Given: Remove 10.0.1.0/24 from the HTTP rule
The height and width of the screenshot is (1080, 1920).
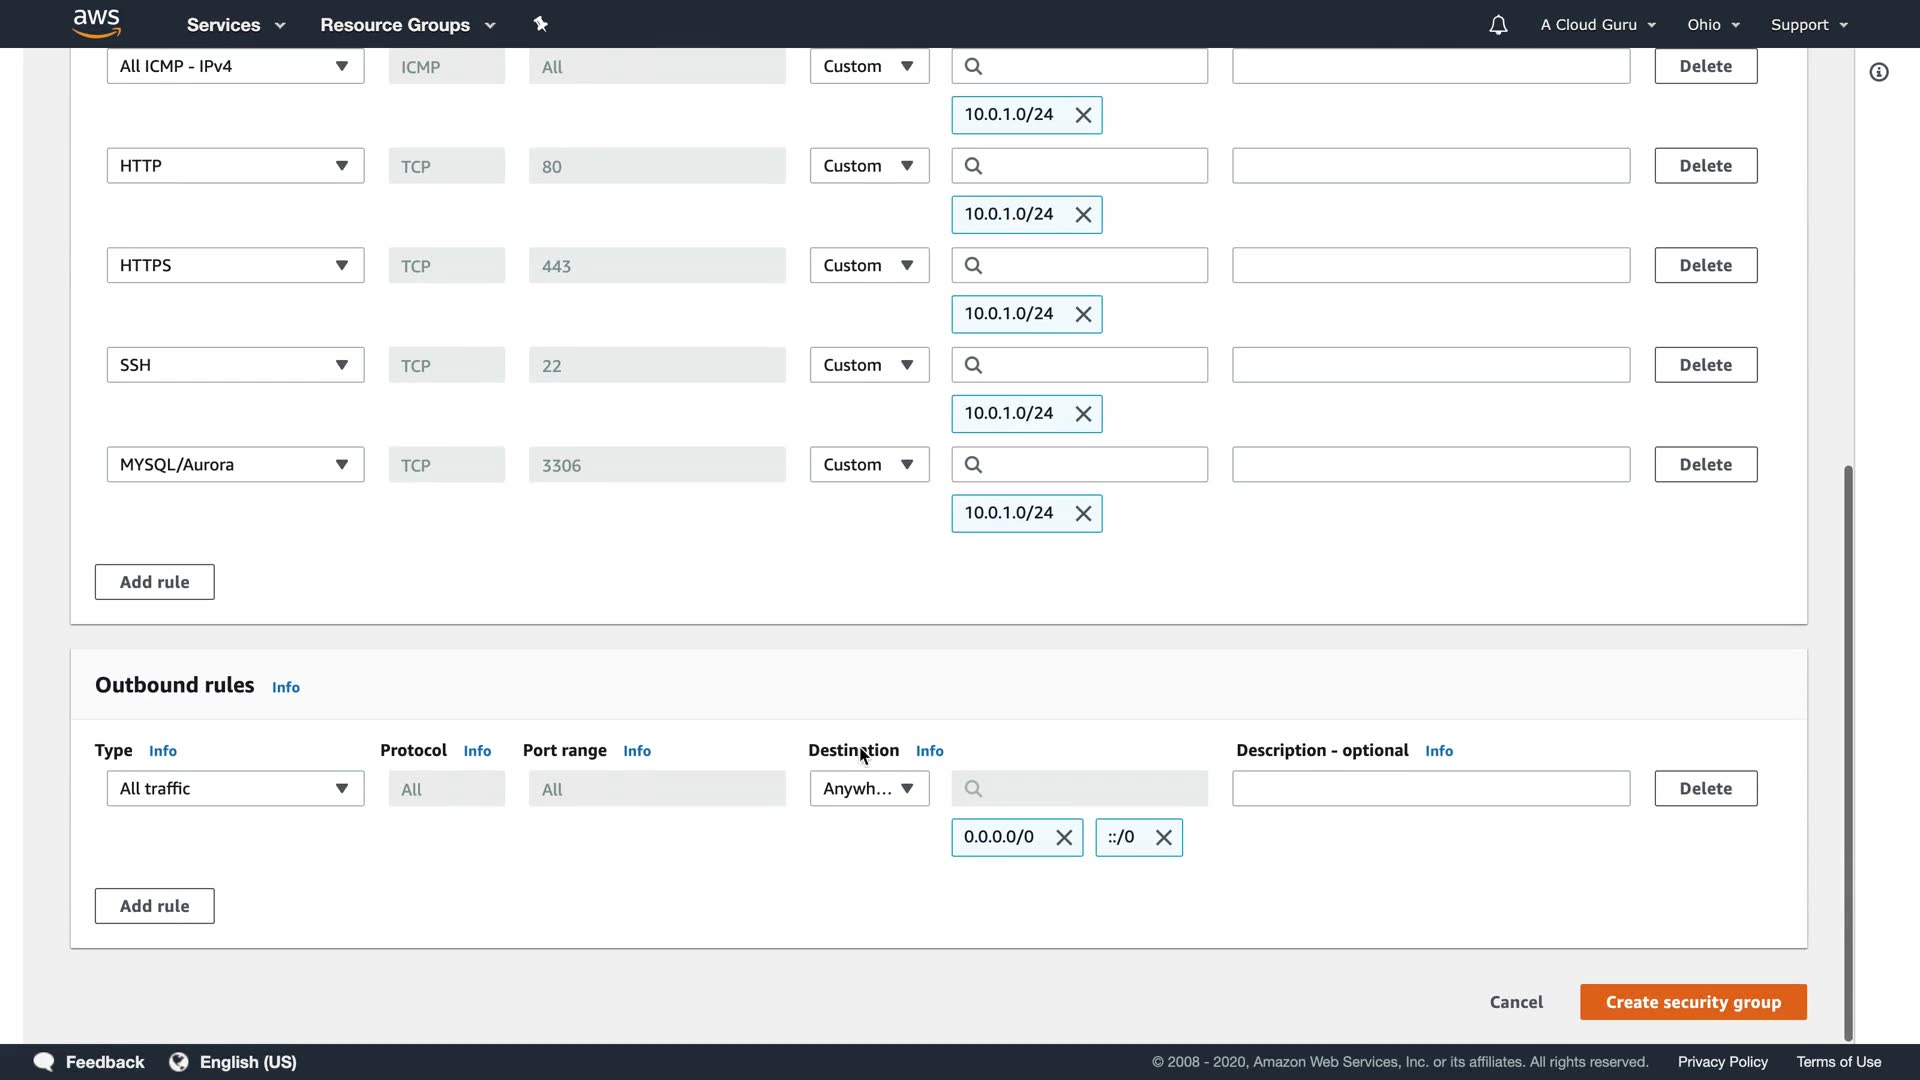Looking at the screenshot, I should pyautogui.click(x=1083, y=215).
